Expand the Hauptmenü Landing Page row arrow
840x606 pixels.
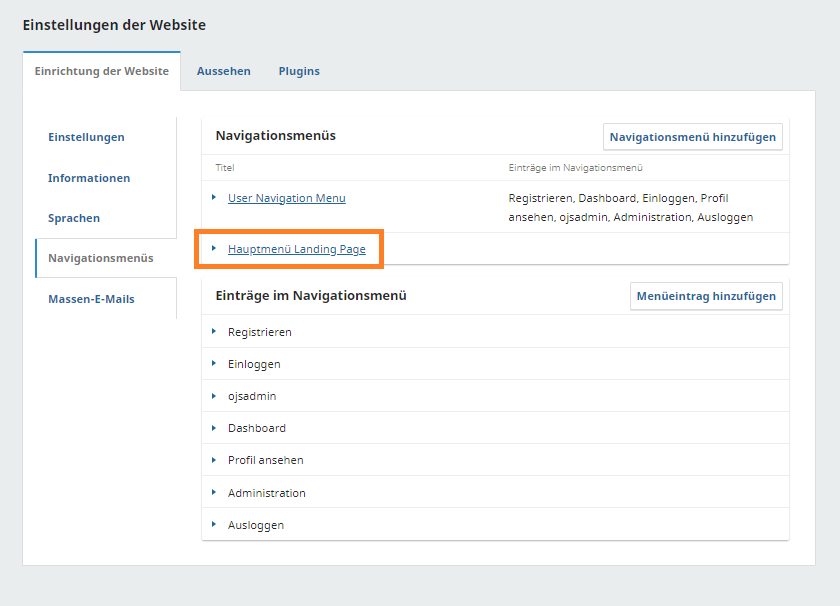click(214, 249)
